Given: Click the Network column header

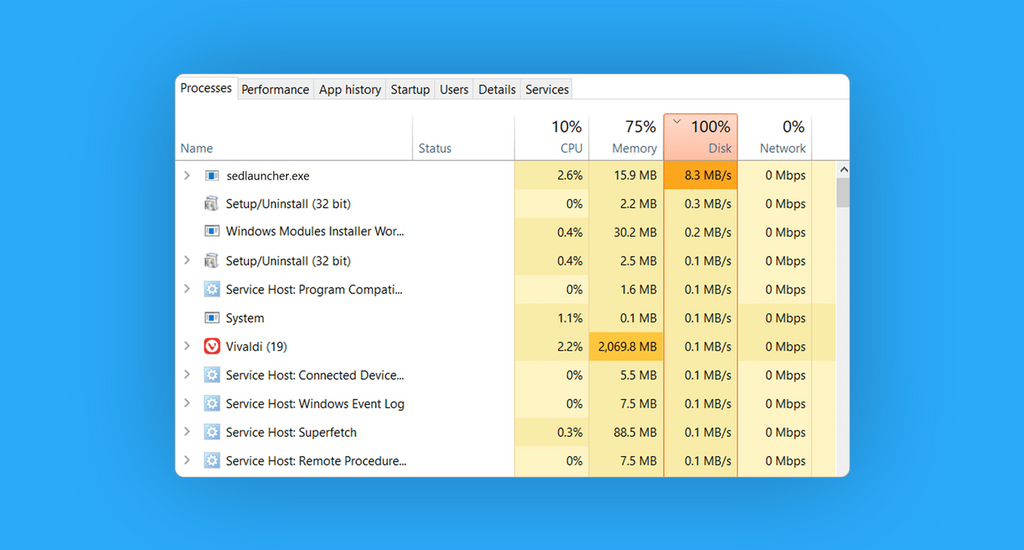Looking at the screenshot, I should 774,137.
